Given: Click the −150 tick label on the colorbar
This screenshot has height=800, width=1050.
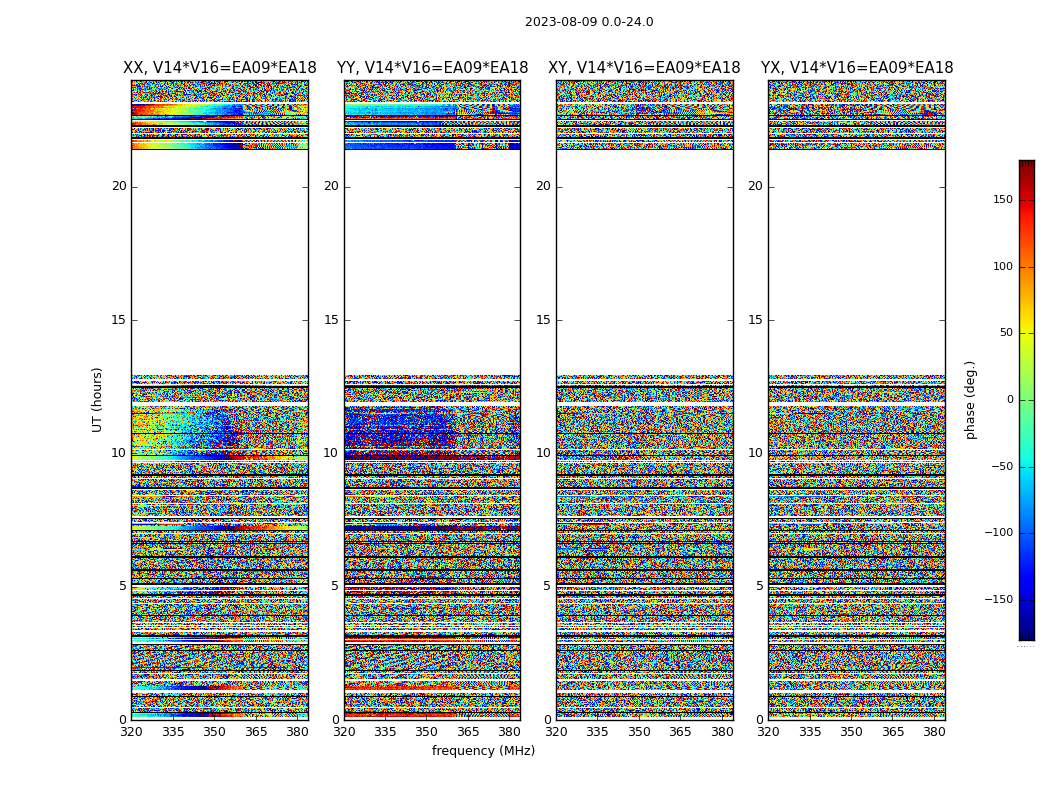Looking at the screenshot, I should [x=999, y=600].
